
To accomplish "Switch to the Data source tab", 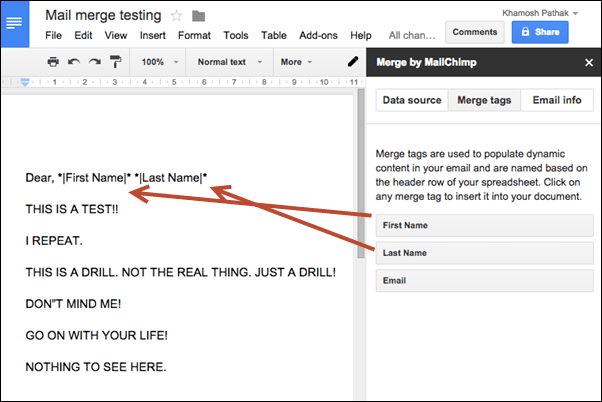I will click(x=412, y=100).
